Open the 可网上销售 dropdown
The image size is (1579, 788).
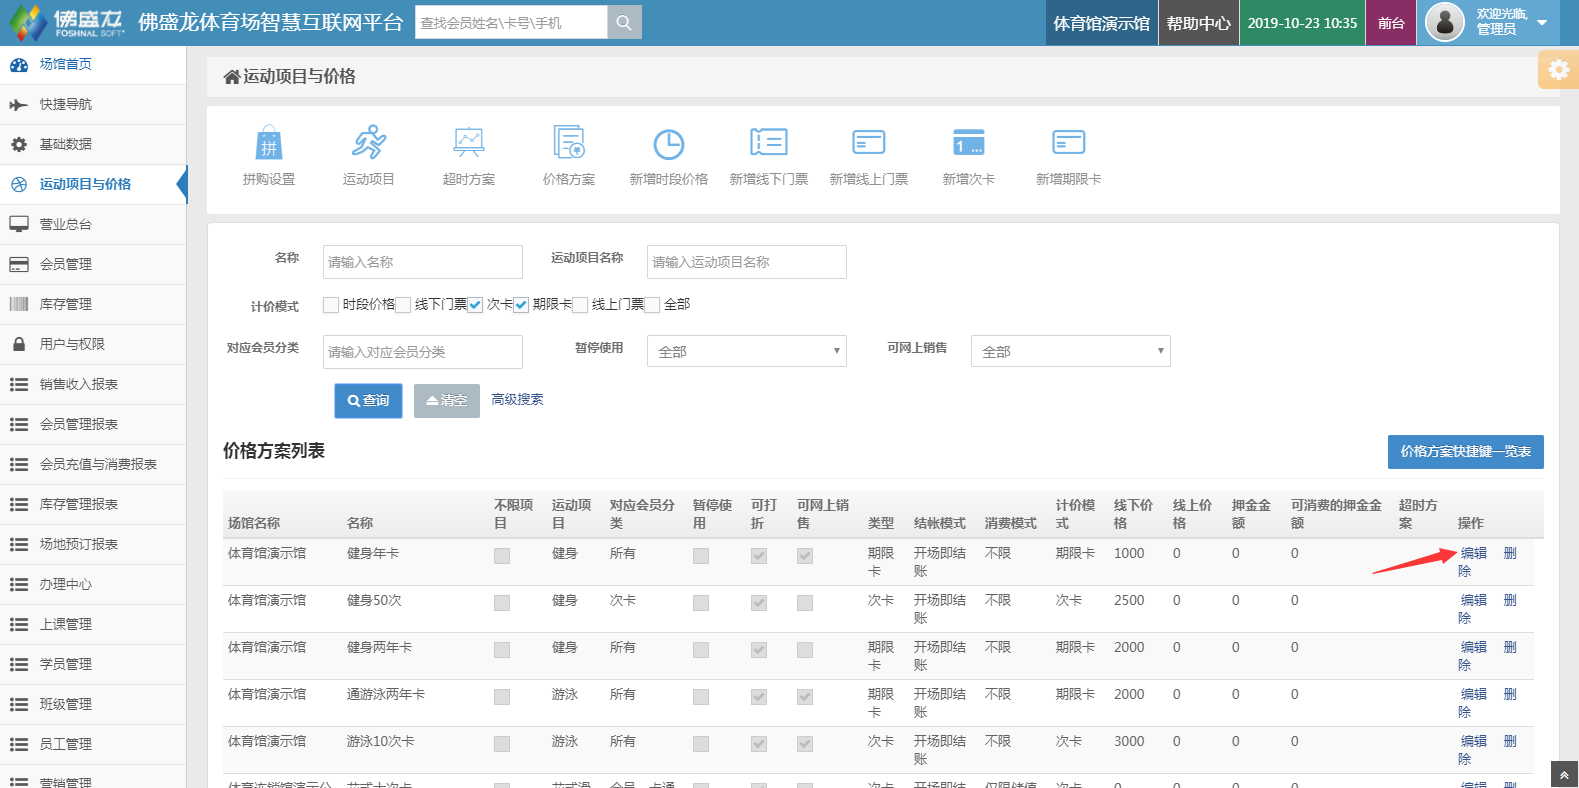pyautogui.click(x=1071, y=351)
